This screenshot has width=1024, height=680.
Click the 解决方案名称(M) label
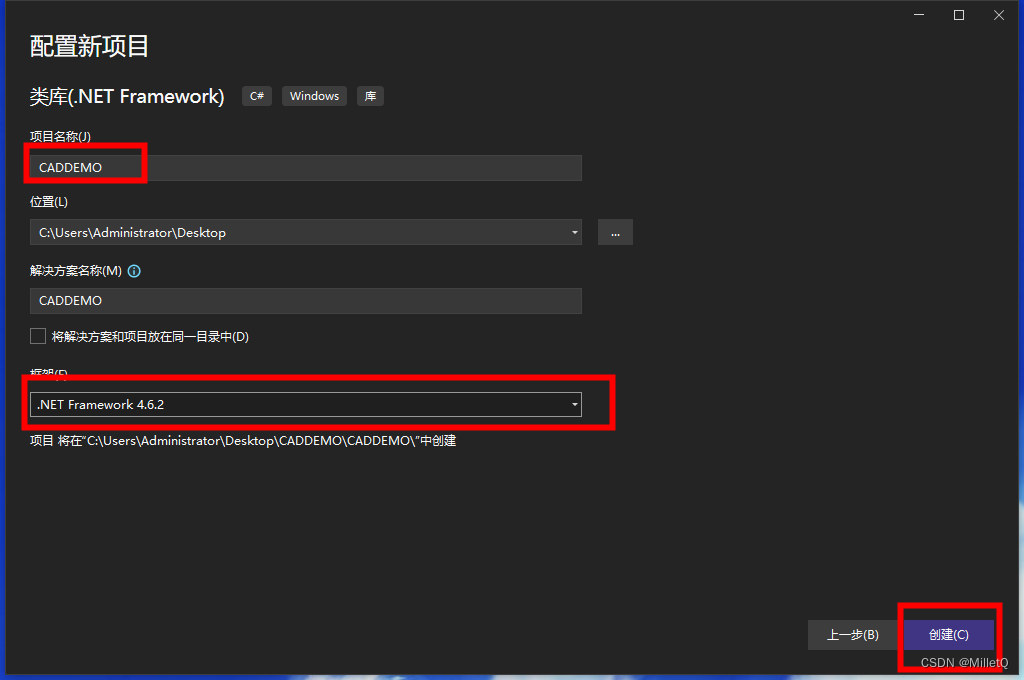point(76,271)
